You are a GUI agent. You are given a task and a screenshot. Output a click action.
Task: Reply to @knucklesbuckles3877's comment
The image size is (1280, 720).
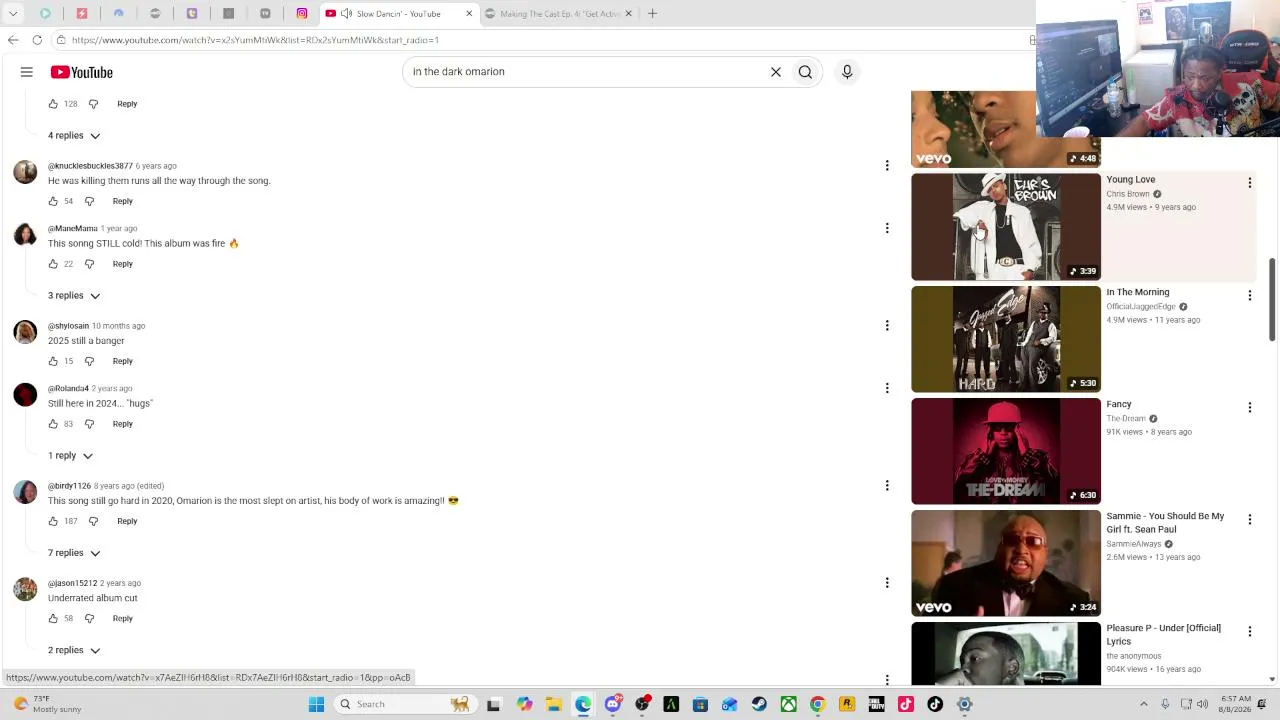pyautogui.click(x=122, y=201)
